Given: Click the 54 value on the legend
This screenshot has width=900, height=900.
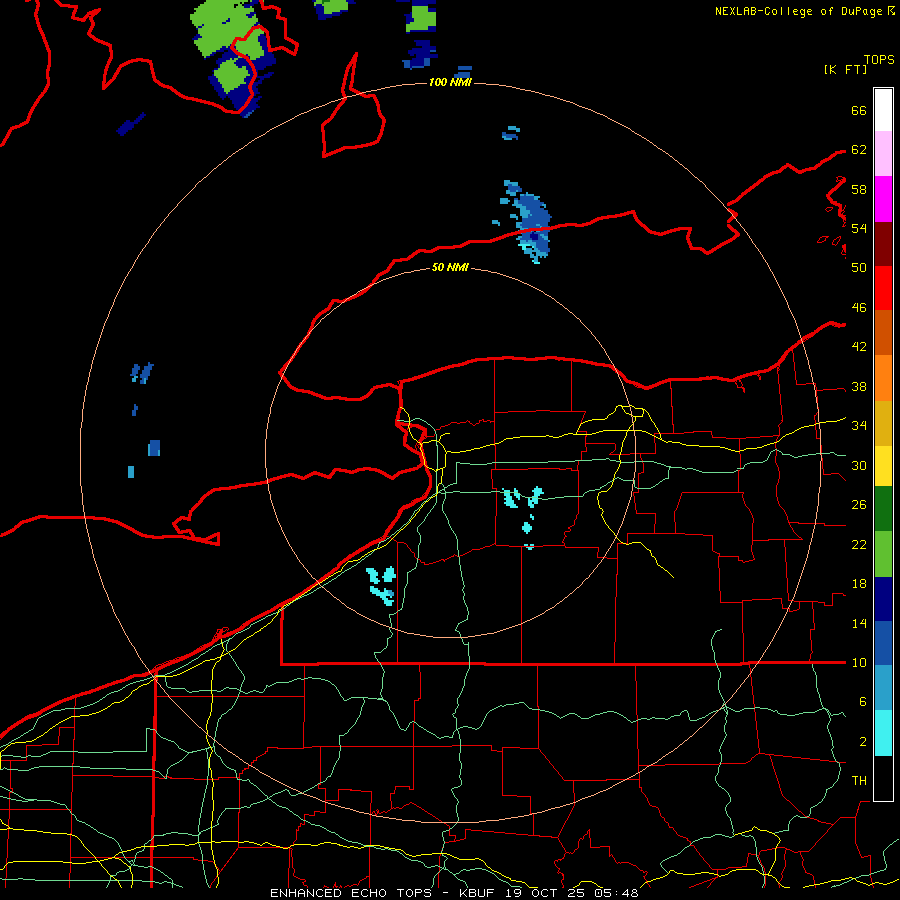Looking at the screenshot, I should click(859, 228).
